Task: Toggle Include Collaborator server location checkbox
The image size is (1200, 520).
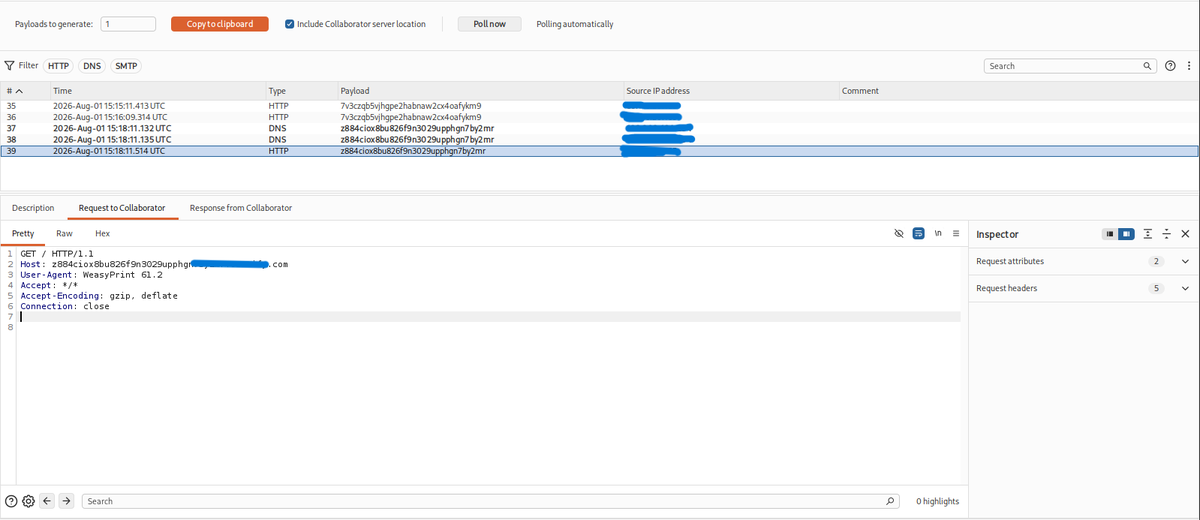Action: coord(290,24)
